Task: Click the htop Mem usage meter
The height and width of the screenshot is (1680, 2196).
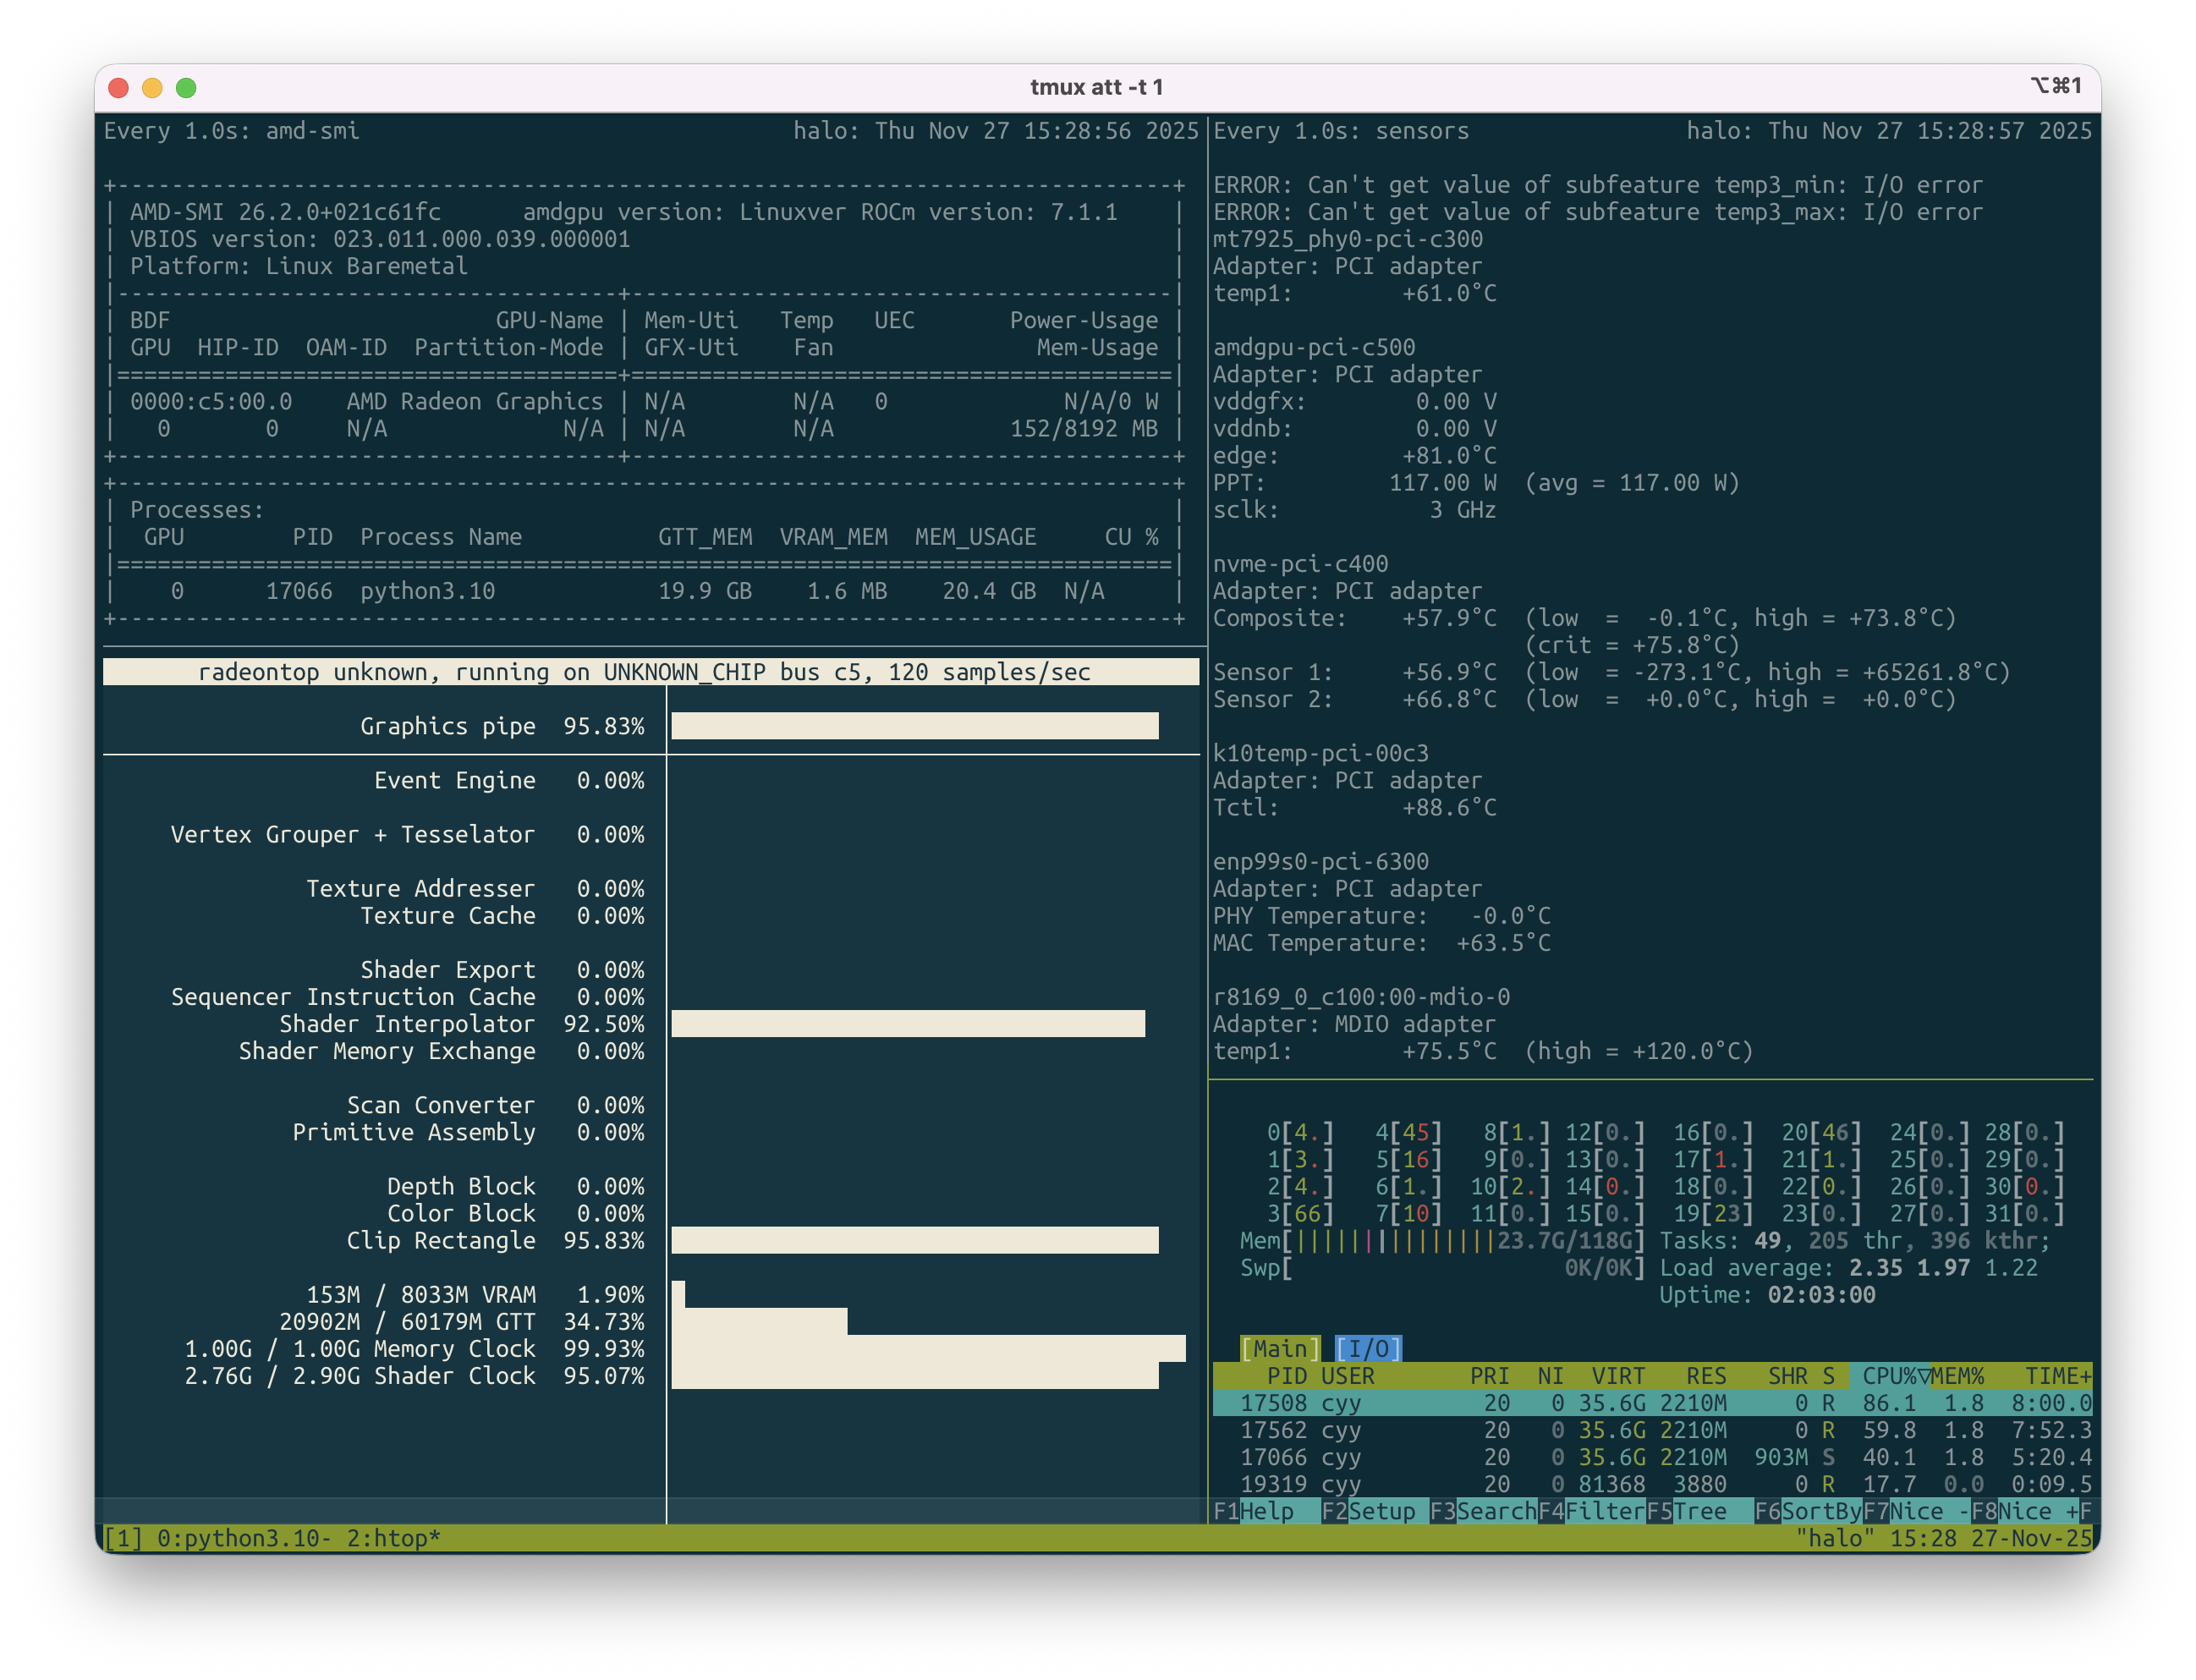Action: tap(1440, 1241)
